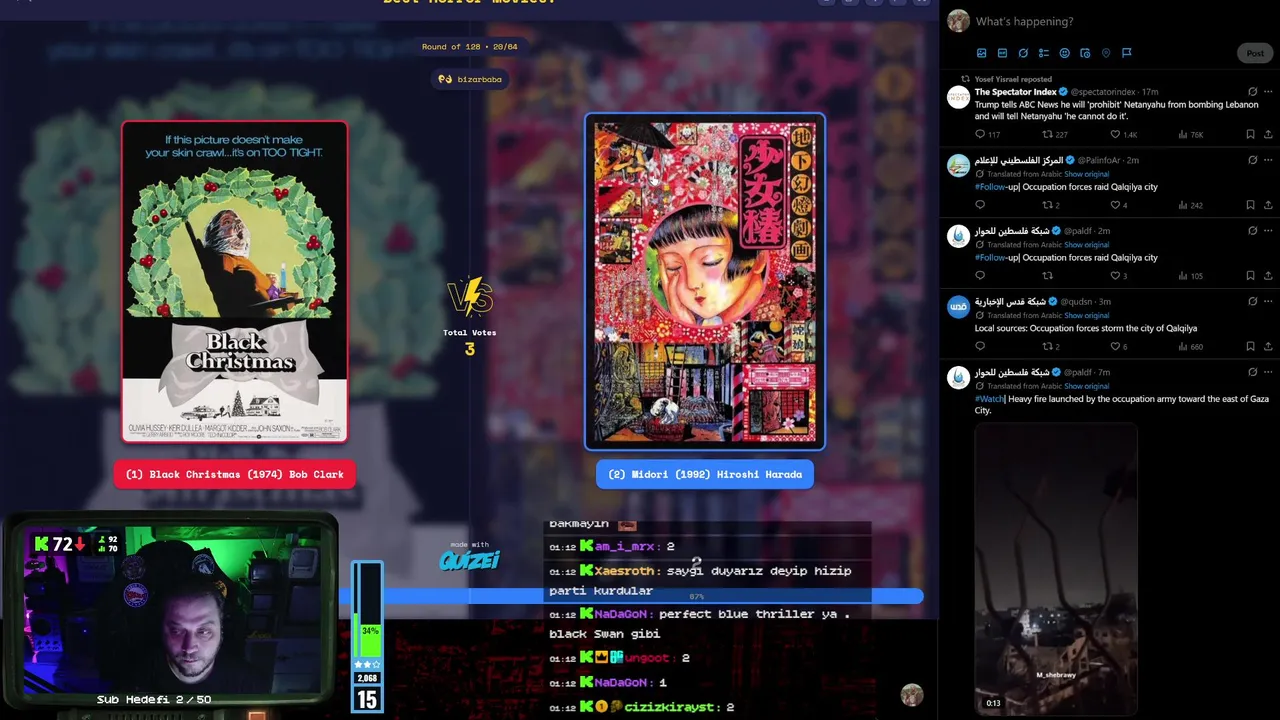This screenshot has width=1280, height=720.
Task: Click the flag icon in composer toolbar
Action: tap(1126, 53)
